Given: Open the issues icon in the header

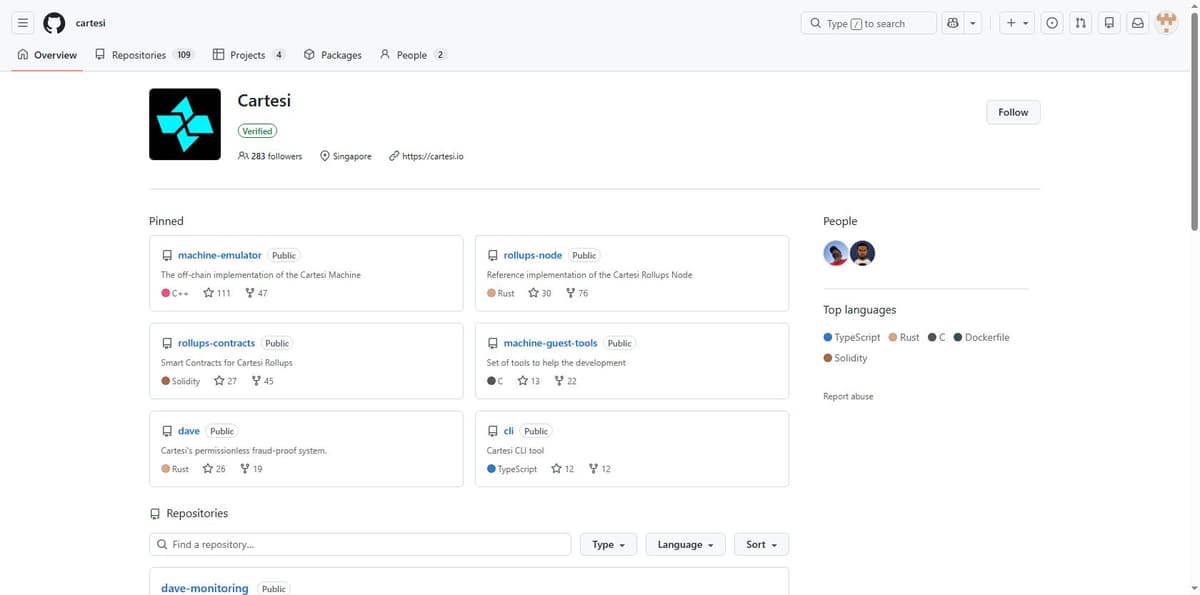Looking at the screenshot, I should pos(1052,23).
